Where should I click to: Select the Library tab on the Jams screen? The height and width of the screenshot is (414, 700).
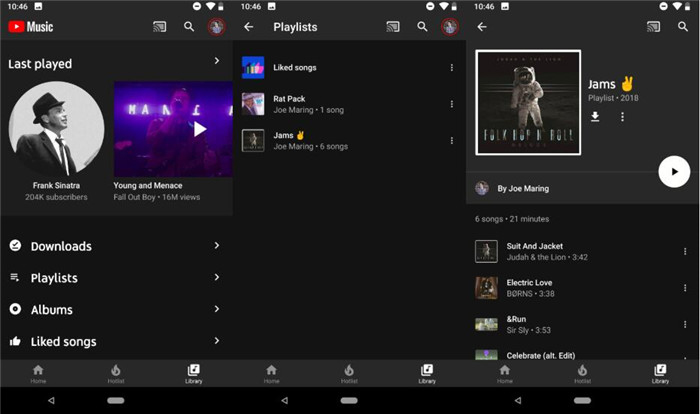(x=660, y=374)
